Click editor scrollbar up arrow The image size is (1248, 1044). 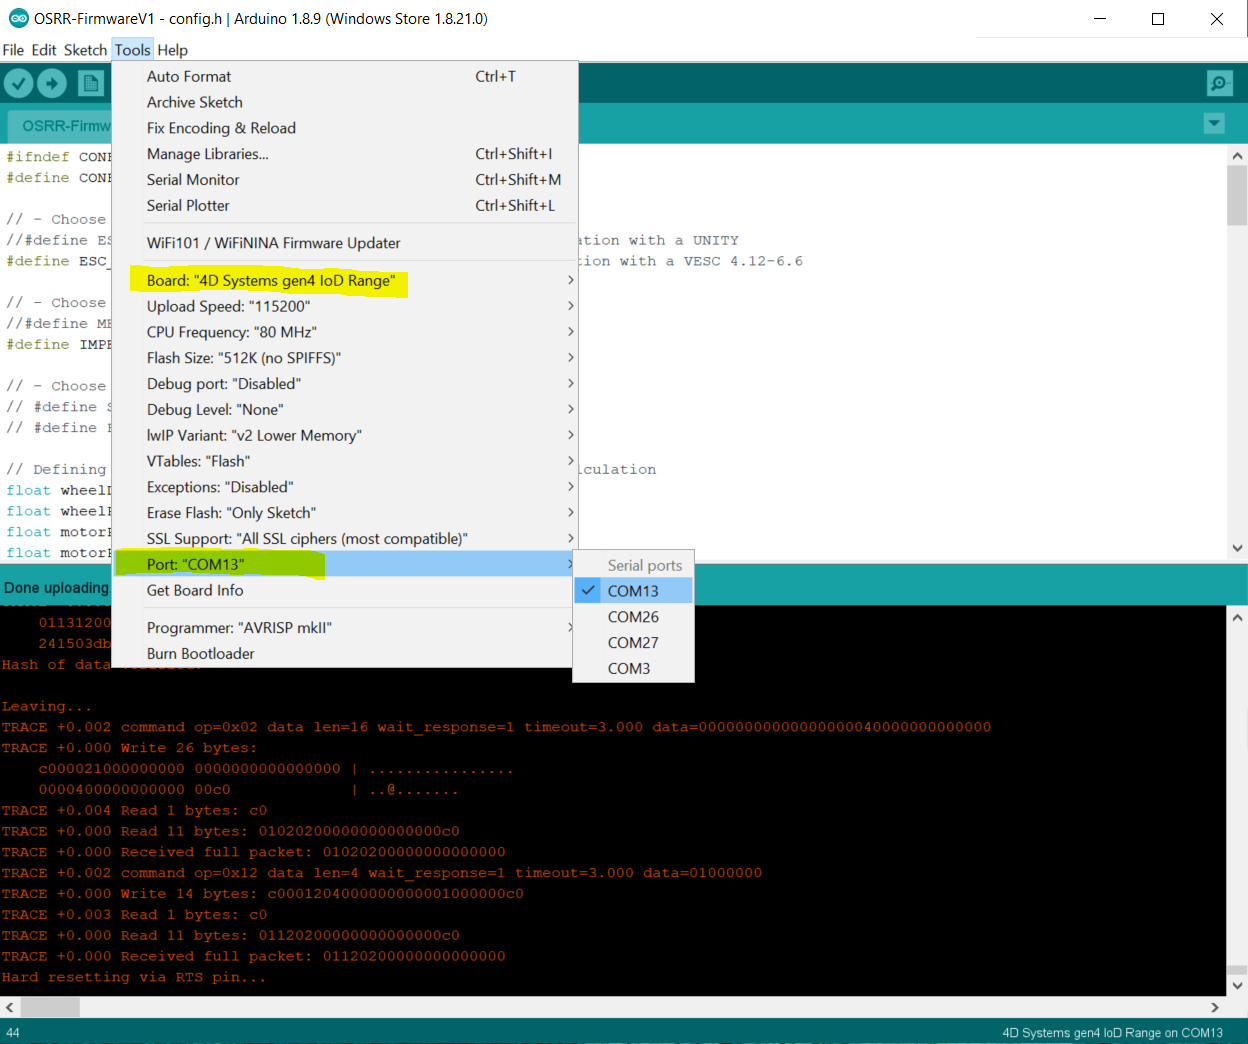point(1237,155)
